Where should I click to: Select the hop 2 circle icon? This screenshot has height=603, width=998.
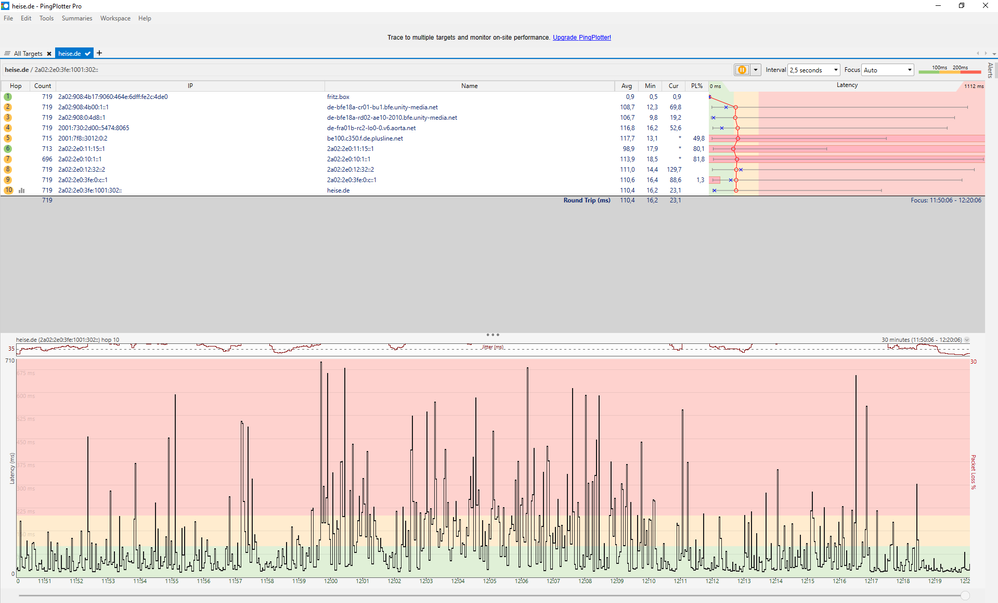tap(8, 107)
